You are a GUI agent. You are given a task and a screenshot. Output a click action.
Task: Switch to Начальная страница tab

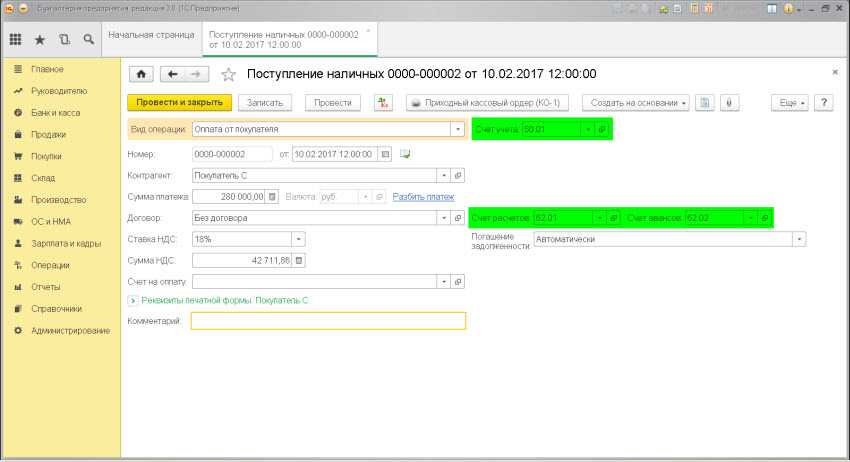[x=151, y=34]
